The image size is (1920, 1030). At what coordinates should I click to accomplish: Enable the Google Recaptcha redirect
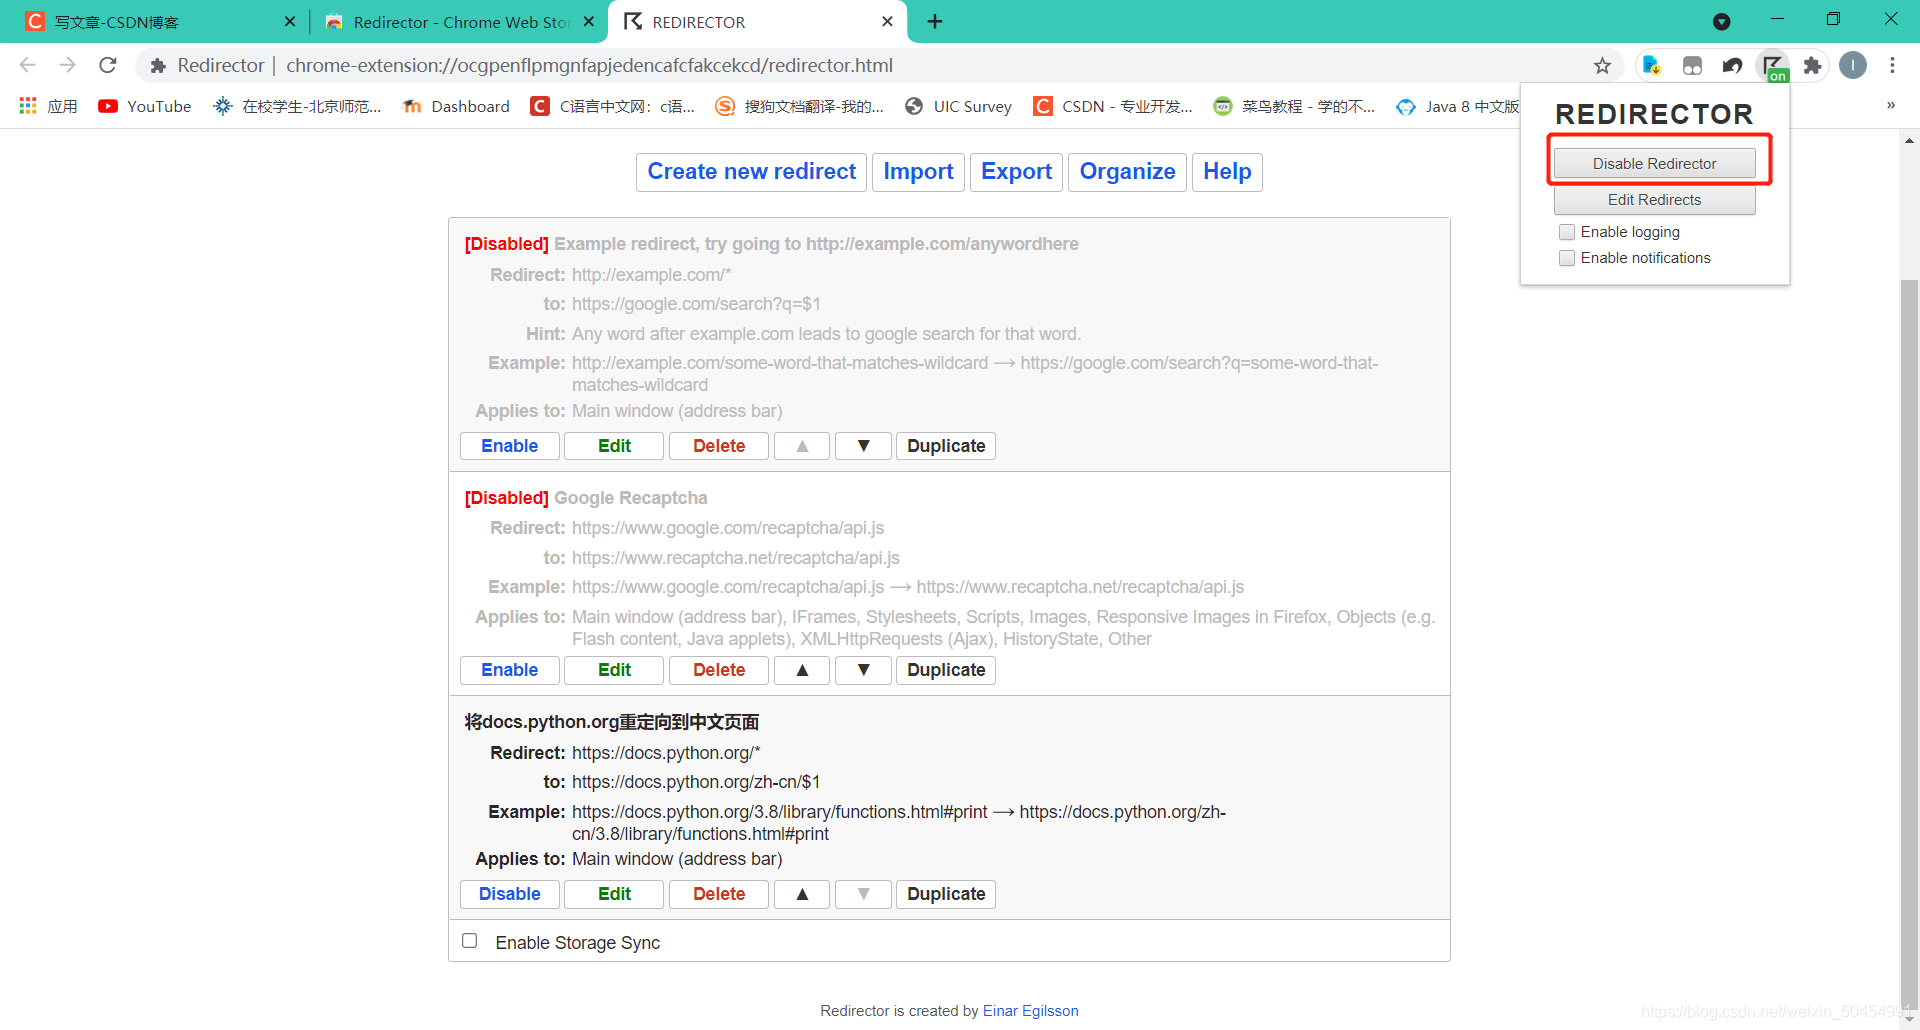[x=509, y=670]
